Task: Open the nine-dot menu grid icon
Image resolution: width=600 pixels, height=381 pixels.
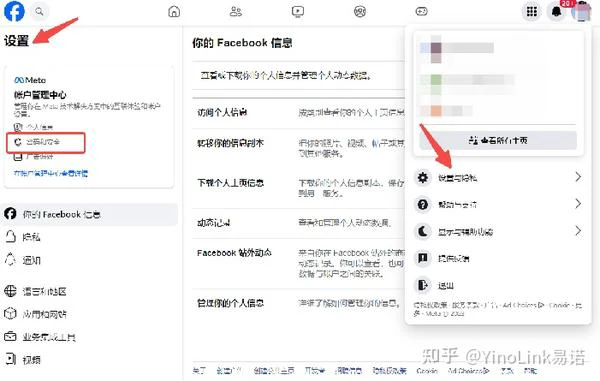Action: coord(532,11)
